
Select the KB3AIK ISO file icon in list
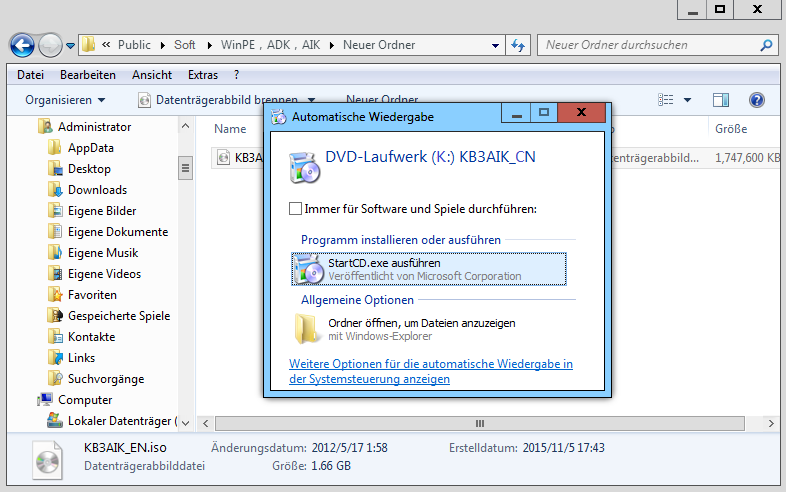pos(224,157)
